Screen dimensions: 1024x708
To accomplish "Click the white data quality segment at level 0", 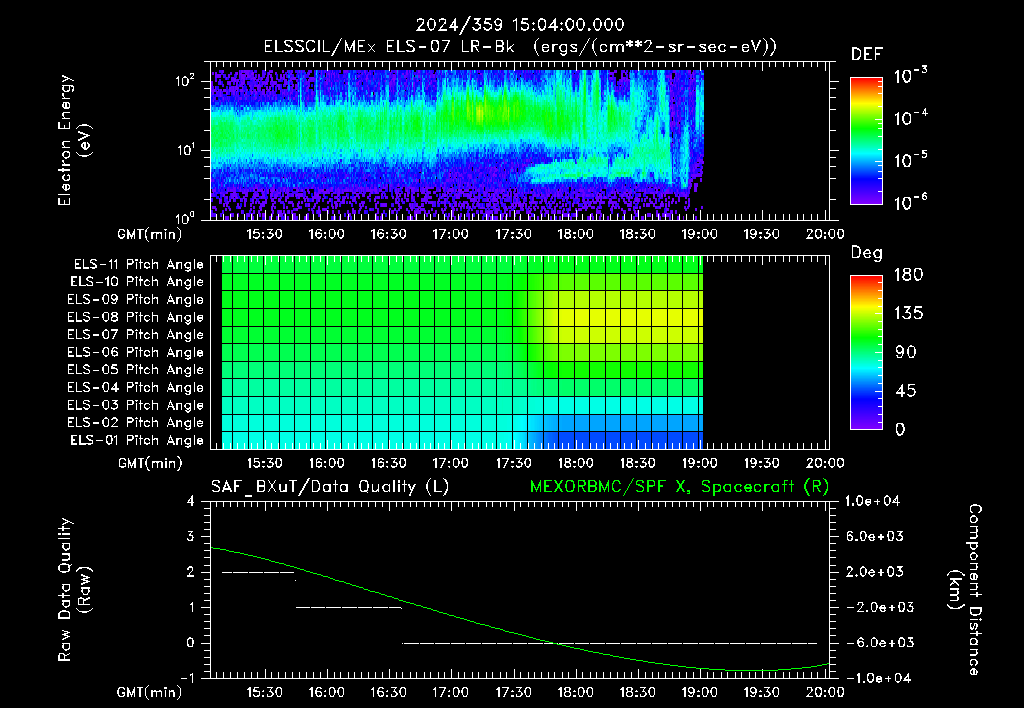I will [609, 643].
